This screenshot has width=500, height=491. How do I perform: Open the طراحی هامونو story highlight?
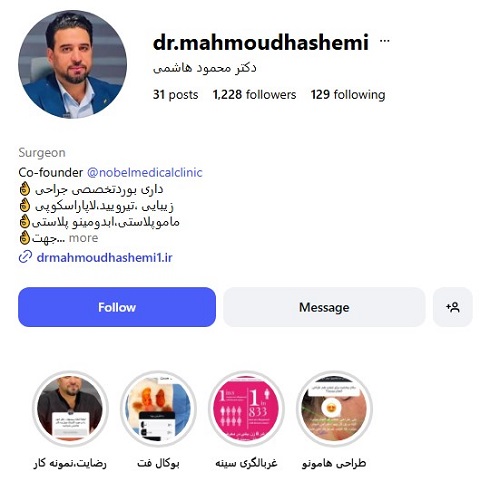click(x=334, y=409)
